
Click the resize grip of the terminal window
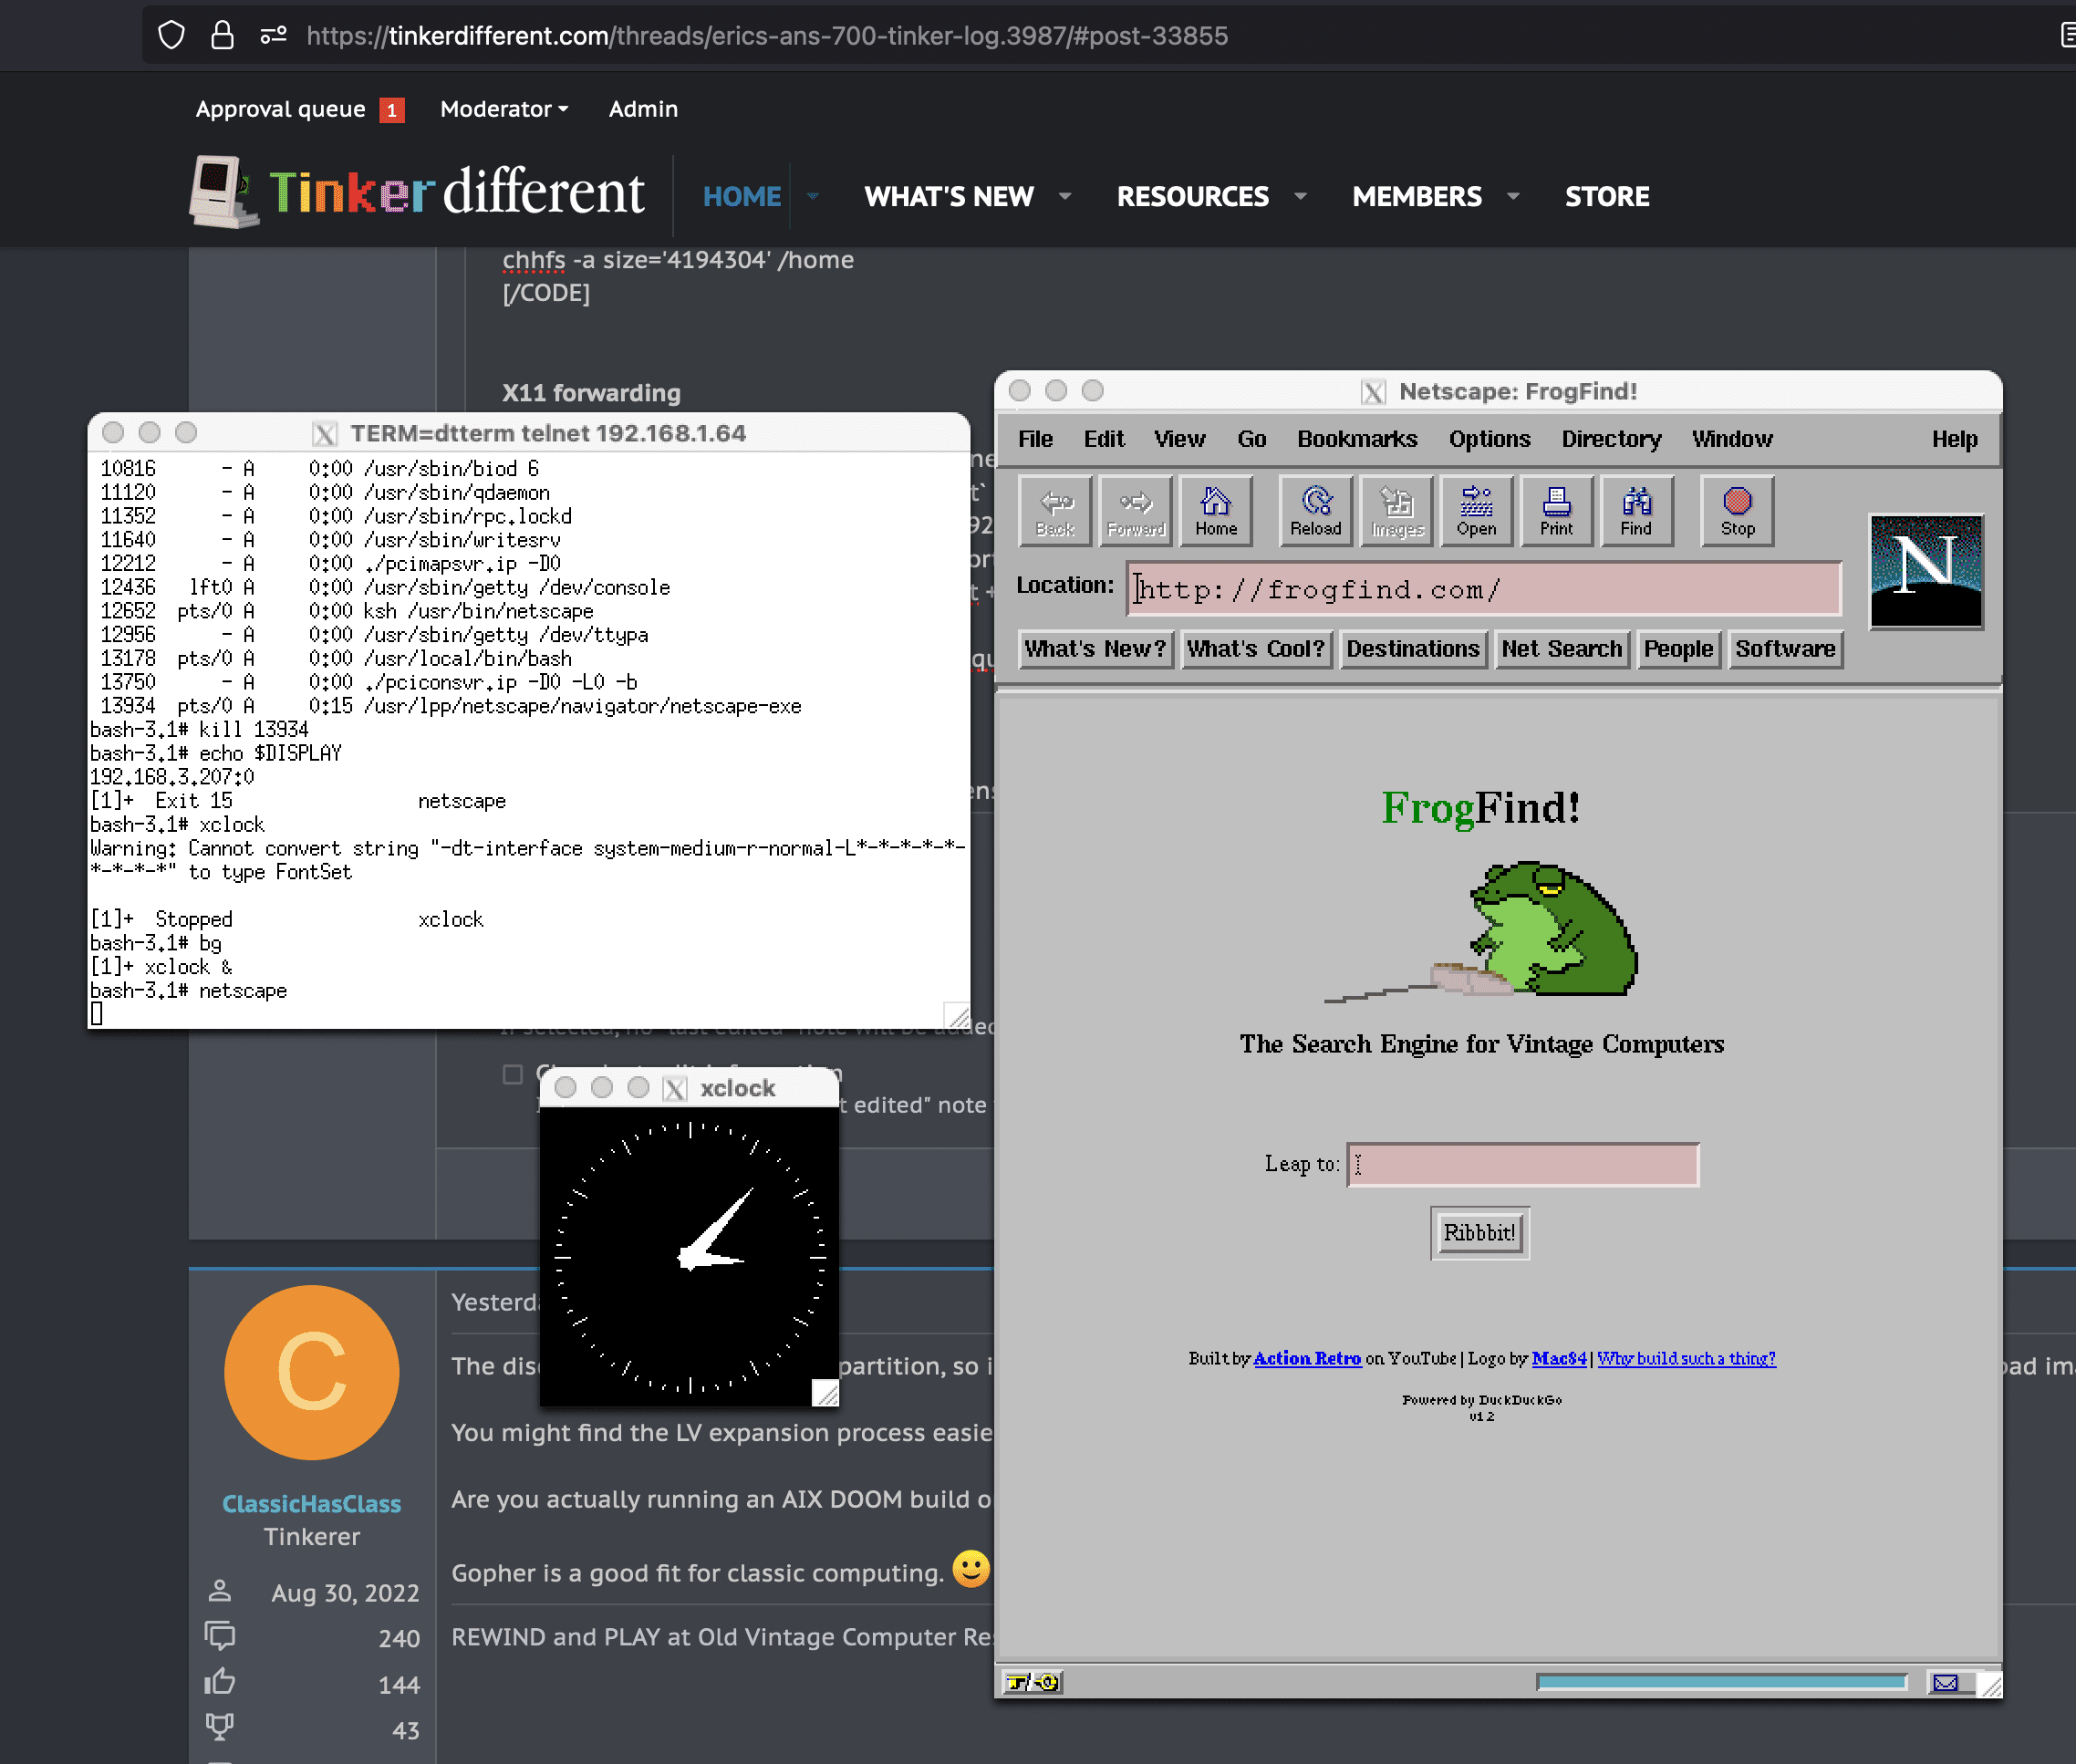pyautogui.click(x=957, y=1015)
